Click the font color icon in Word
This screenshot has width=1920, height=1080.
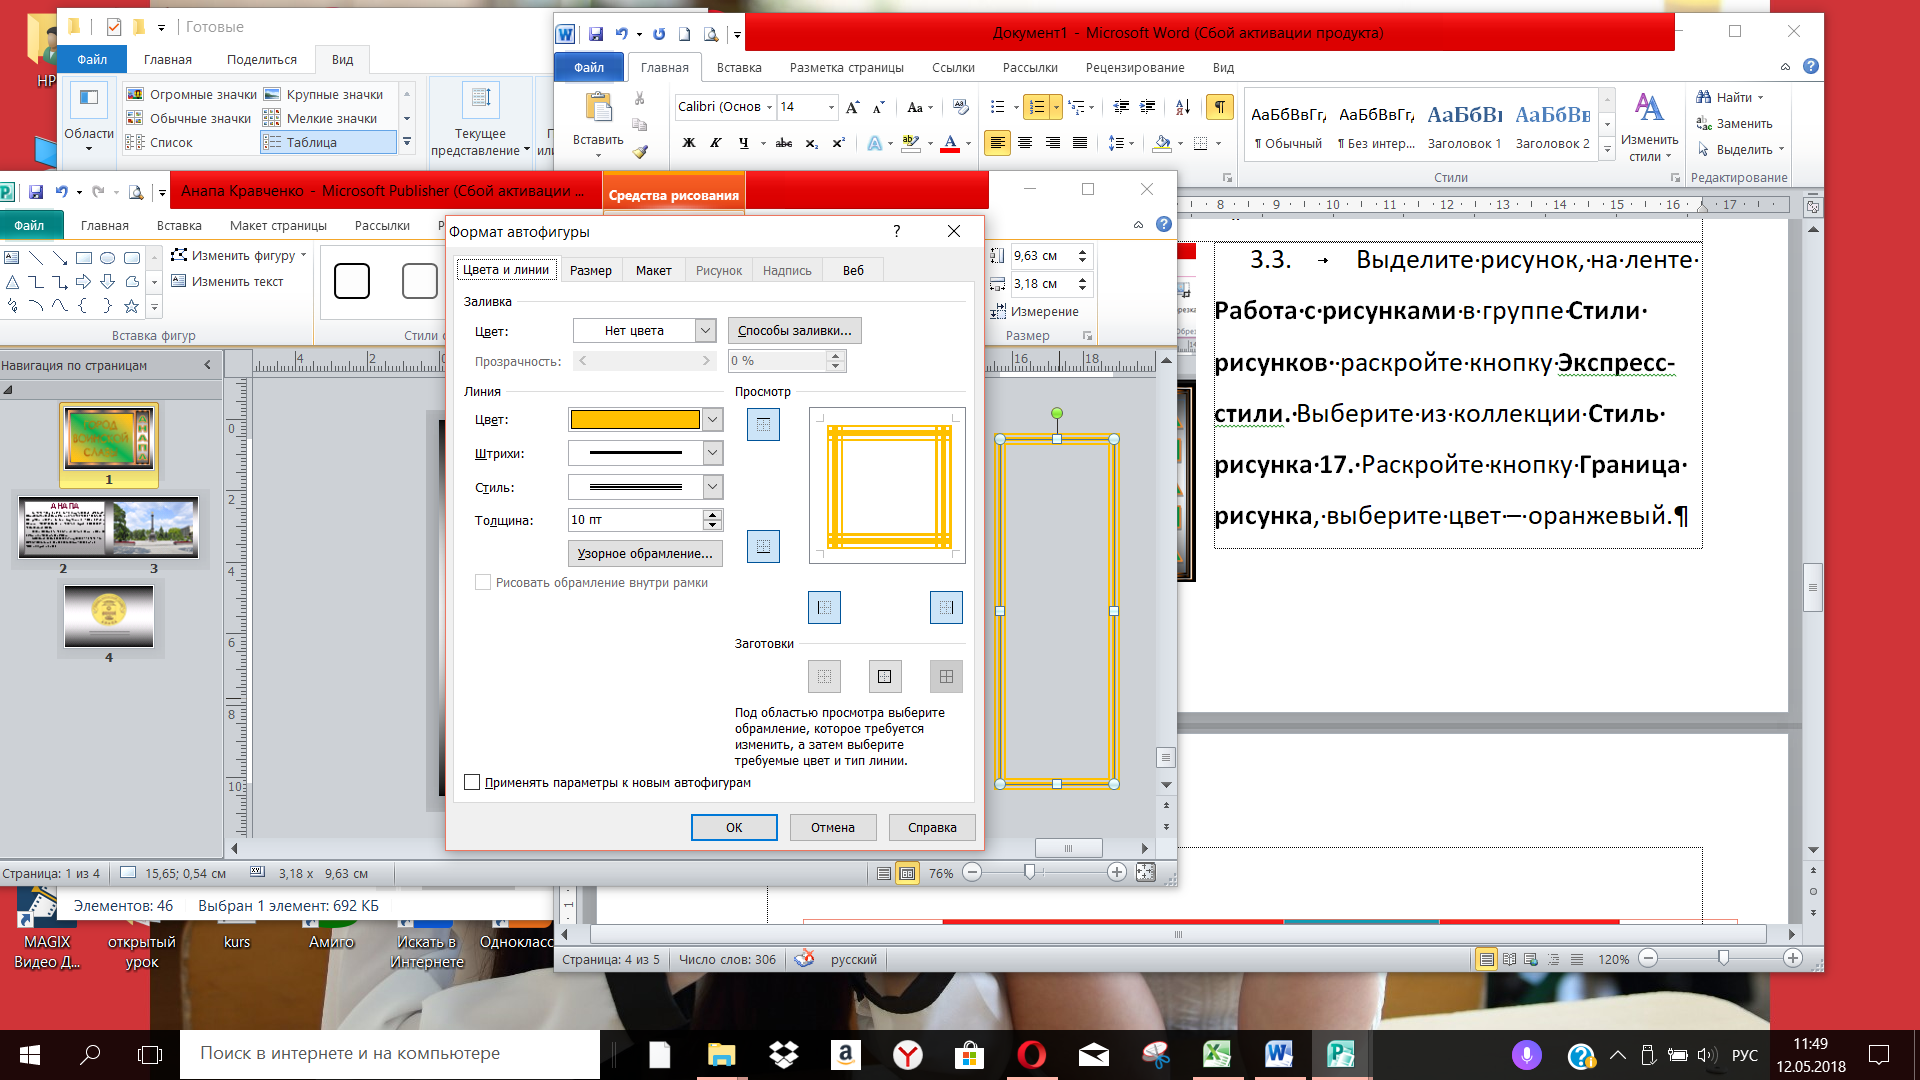[950, 143]
